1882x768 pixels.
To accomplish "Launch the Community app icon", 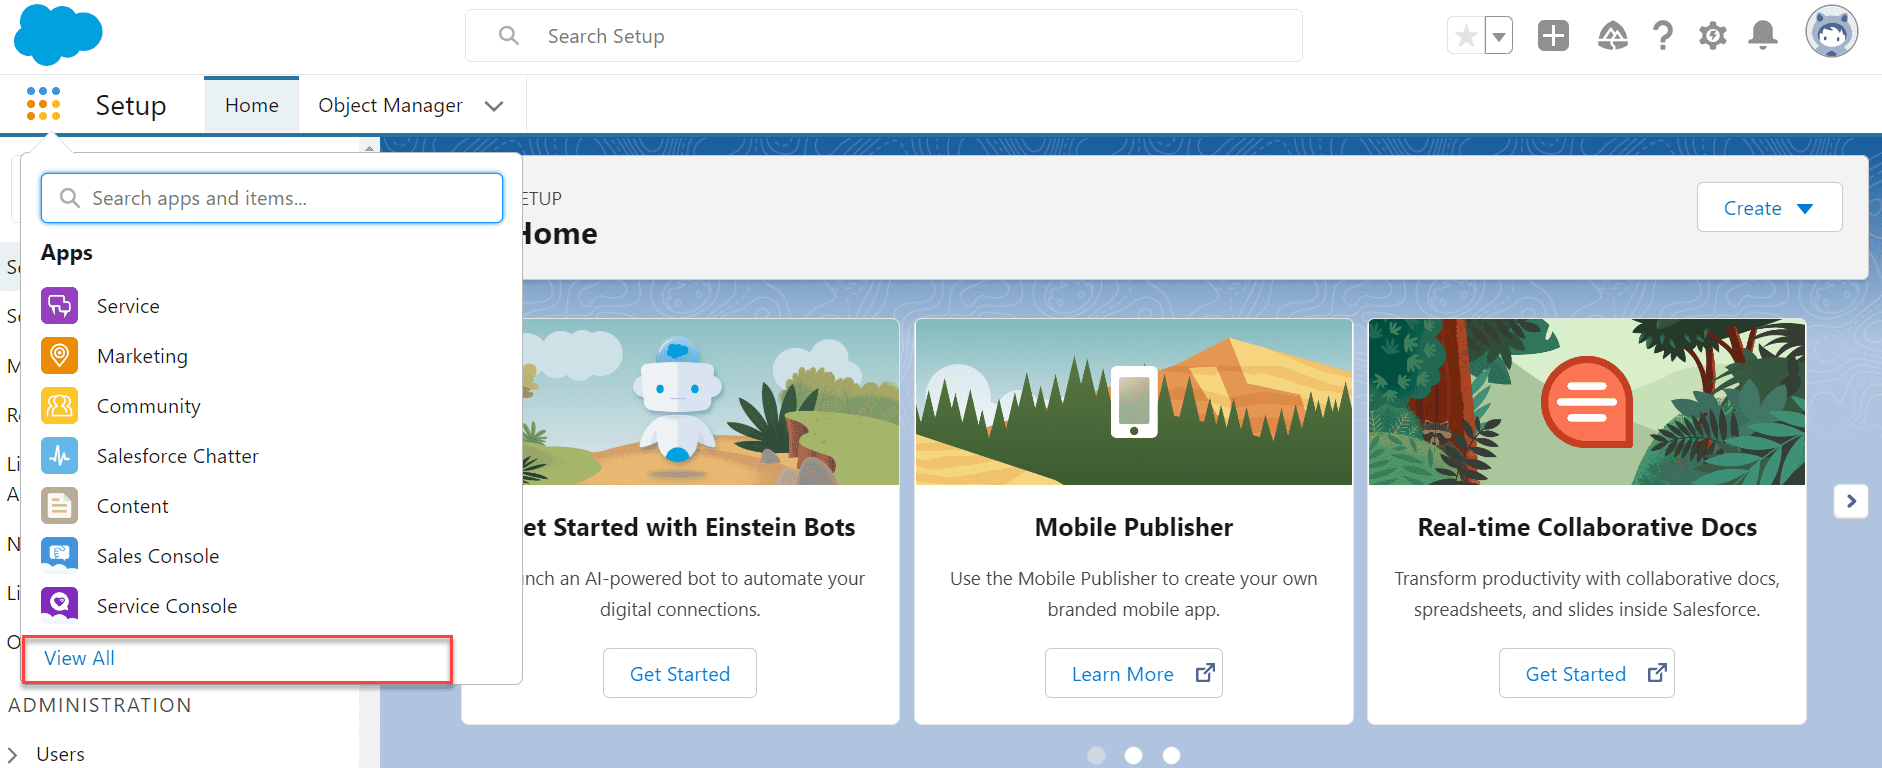I will tap(59, 405).
